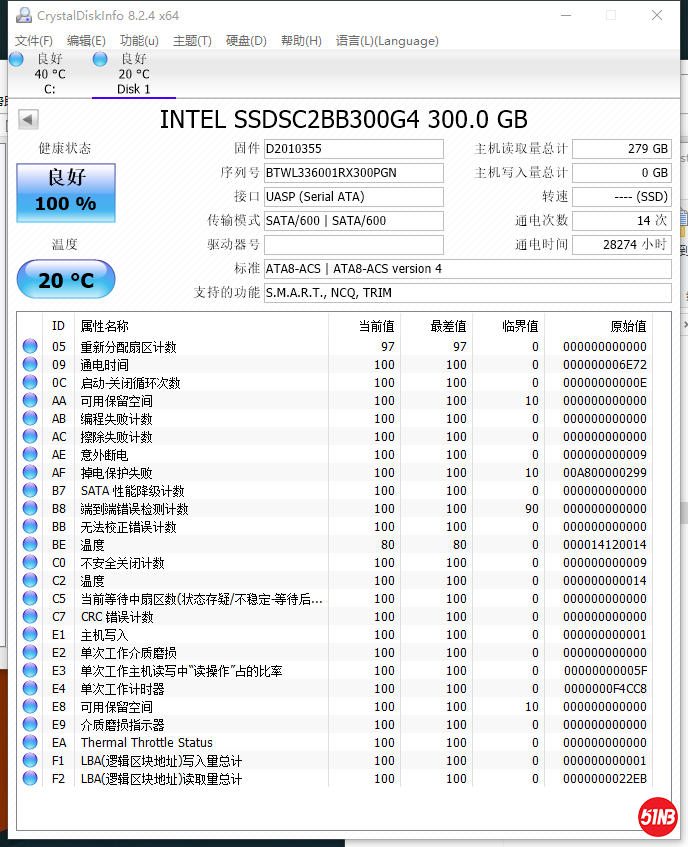688x847 pixels.
Task: Click the status orb for attribute 05
Action: tap(30, 347)
